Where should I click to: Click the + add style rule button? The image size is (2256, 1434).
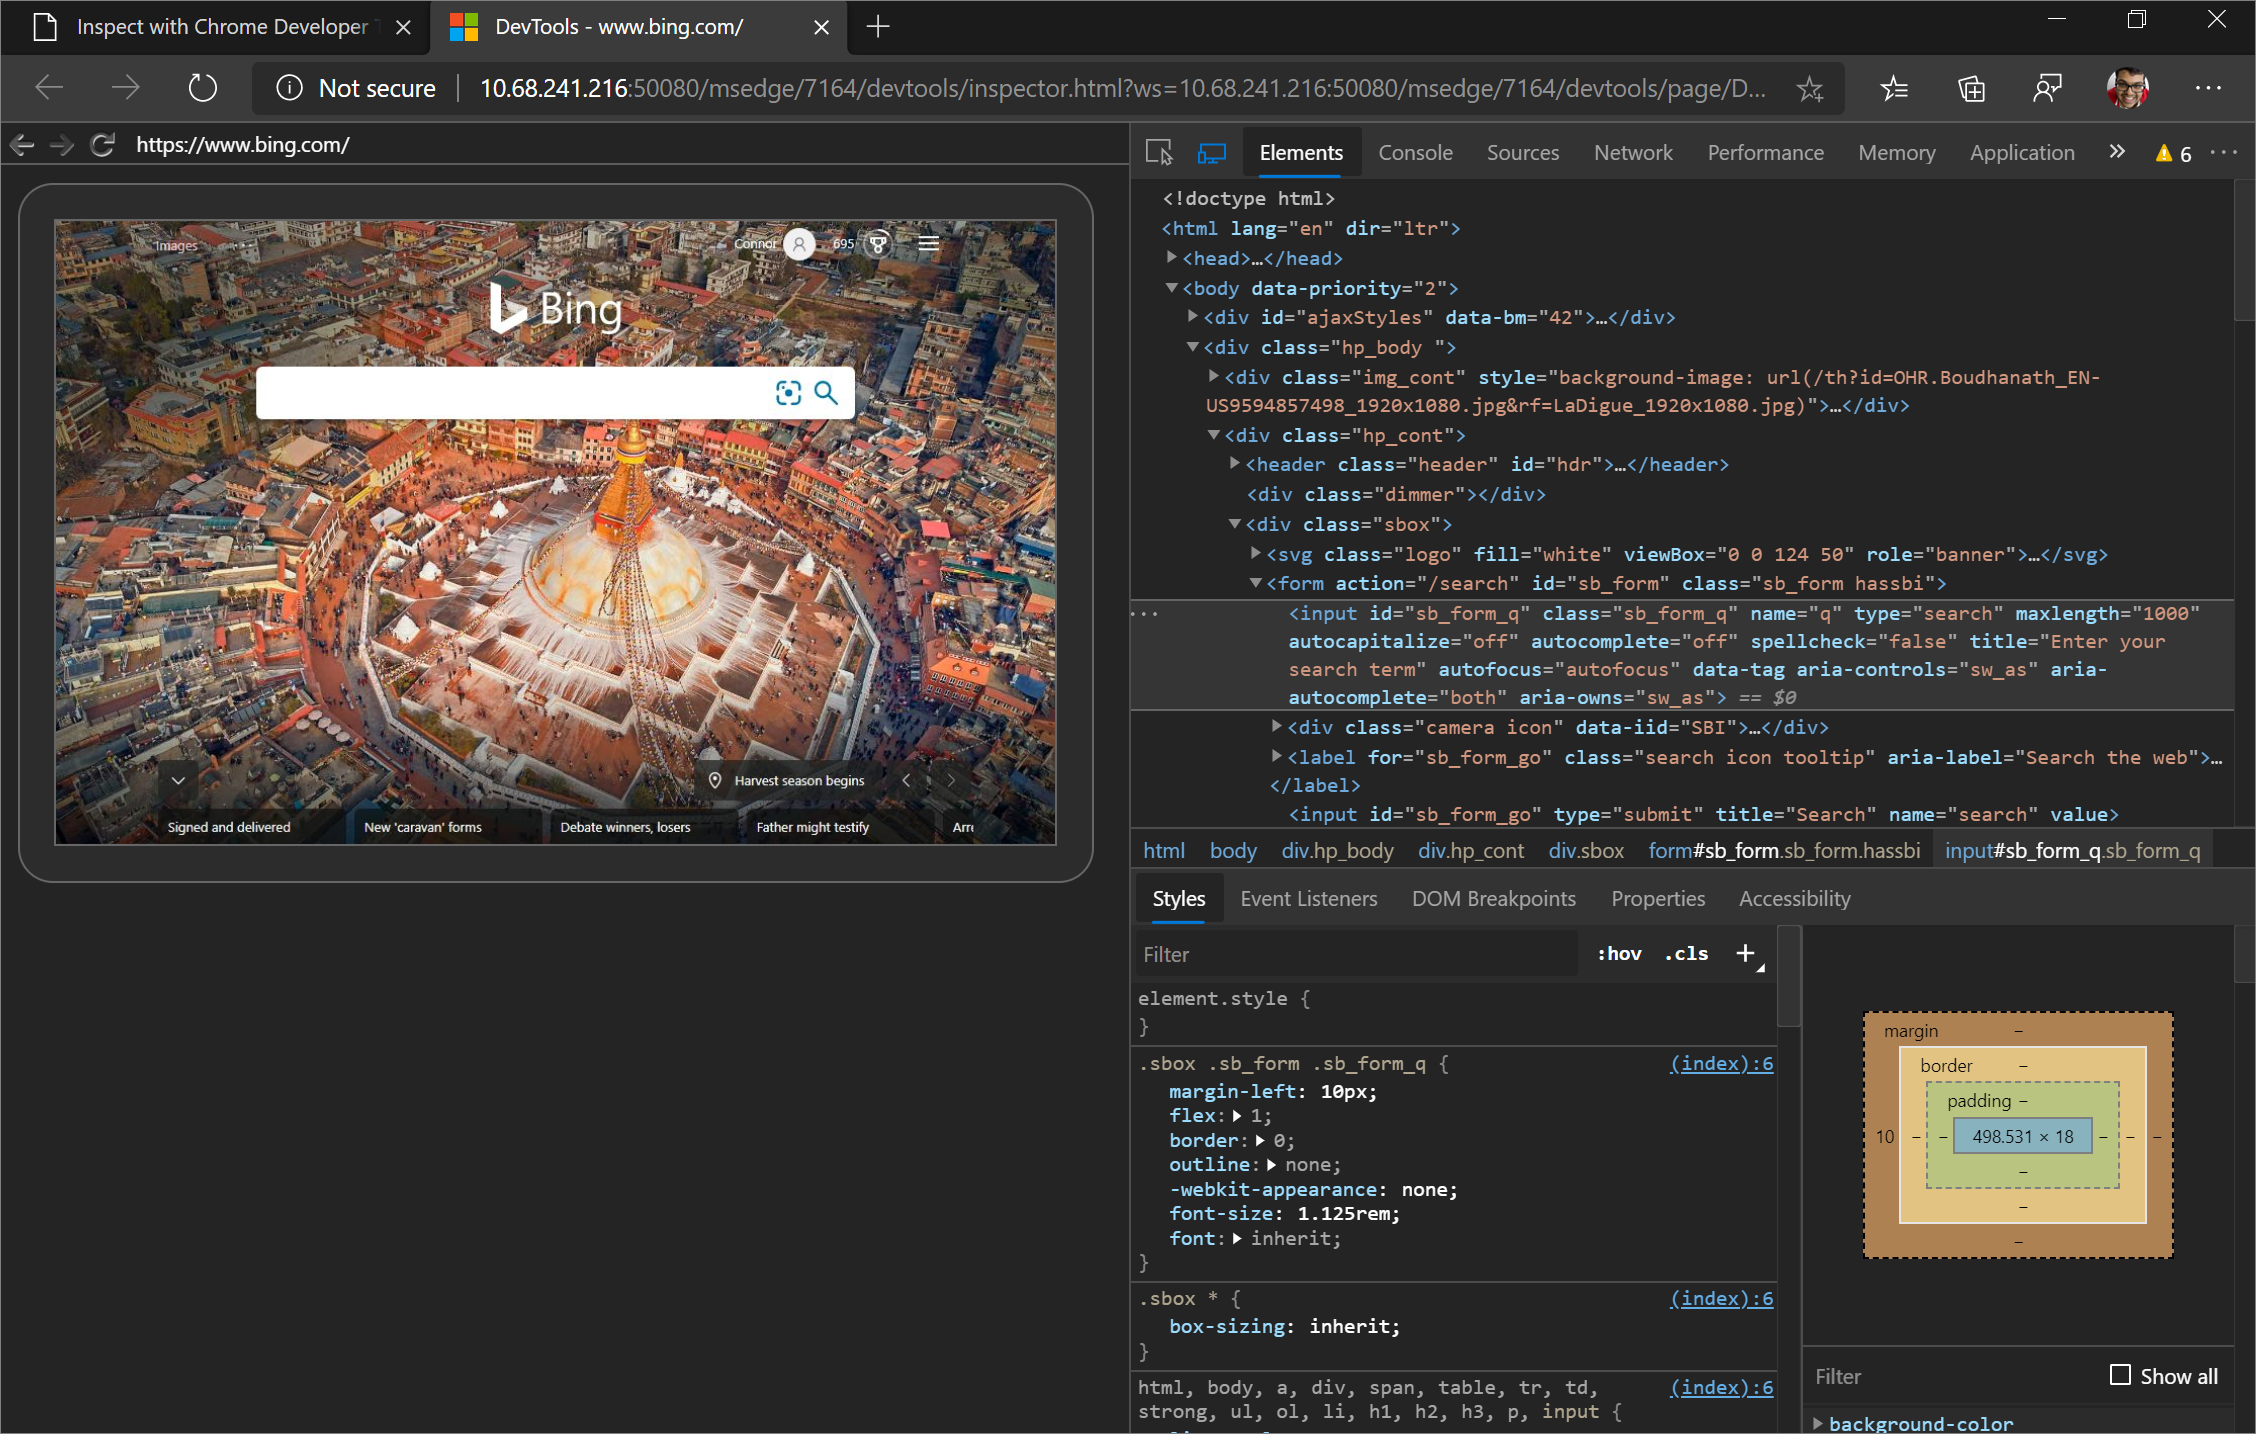pos(1746,954)
